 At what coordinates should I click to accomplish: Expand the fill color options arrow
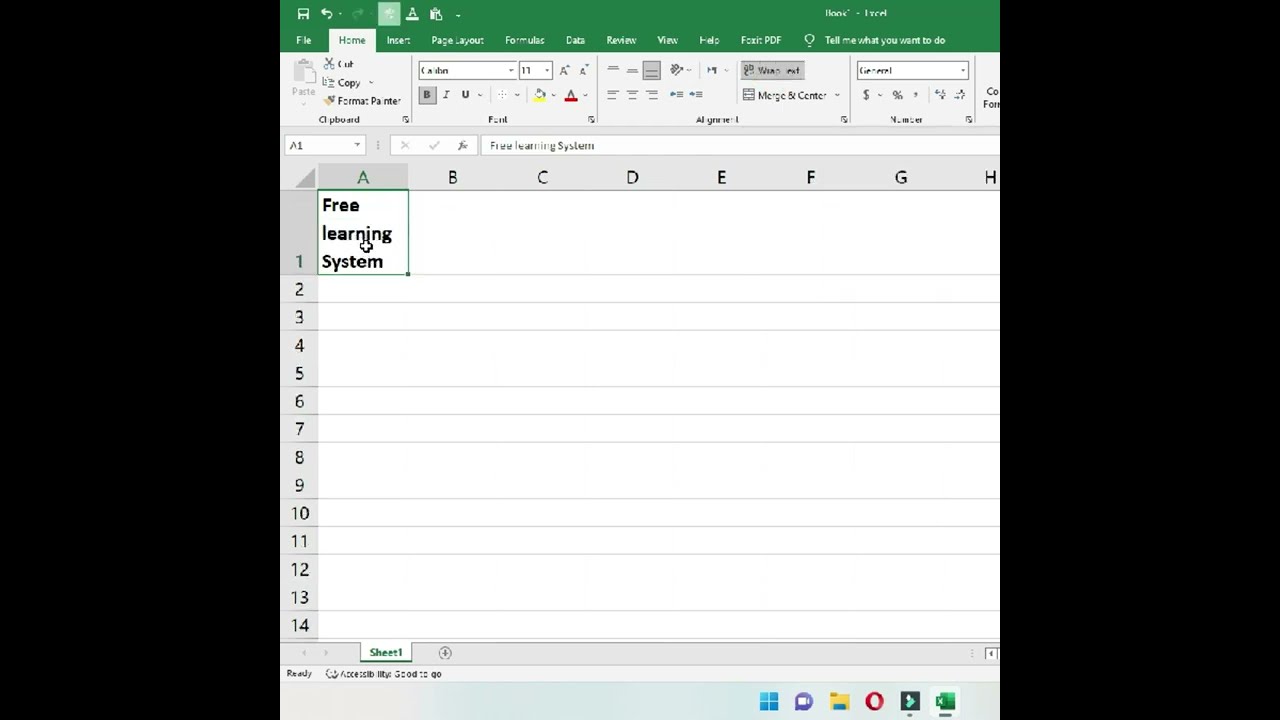[x=554, y=95]
